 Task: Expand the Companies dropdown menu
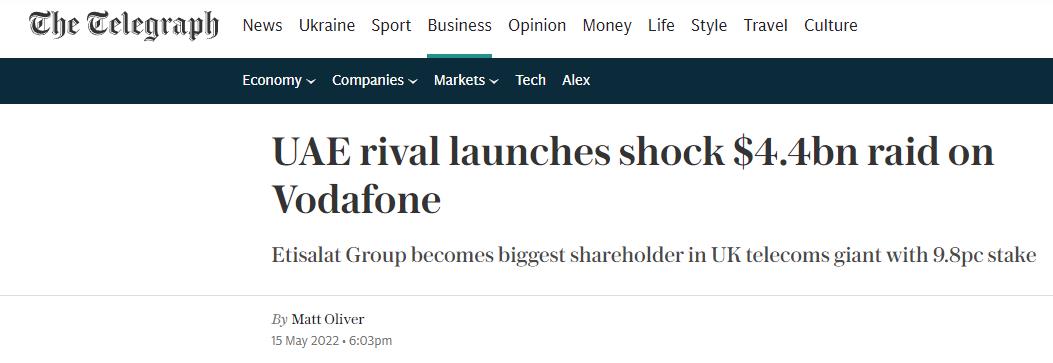[375, 81]
